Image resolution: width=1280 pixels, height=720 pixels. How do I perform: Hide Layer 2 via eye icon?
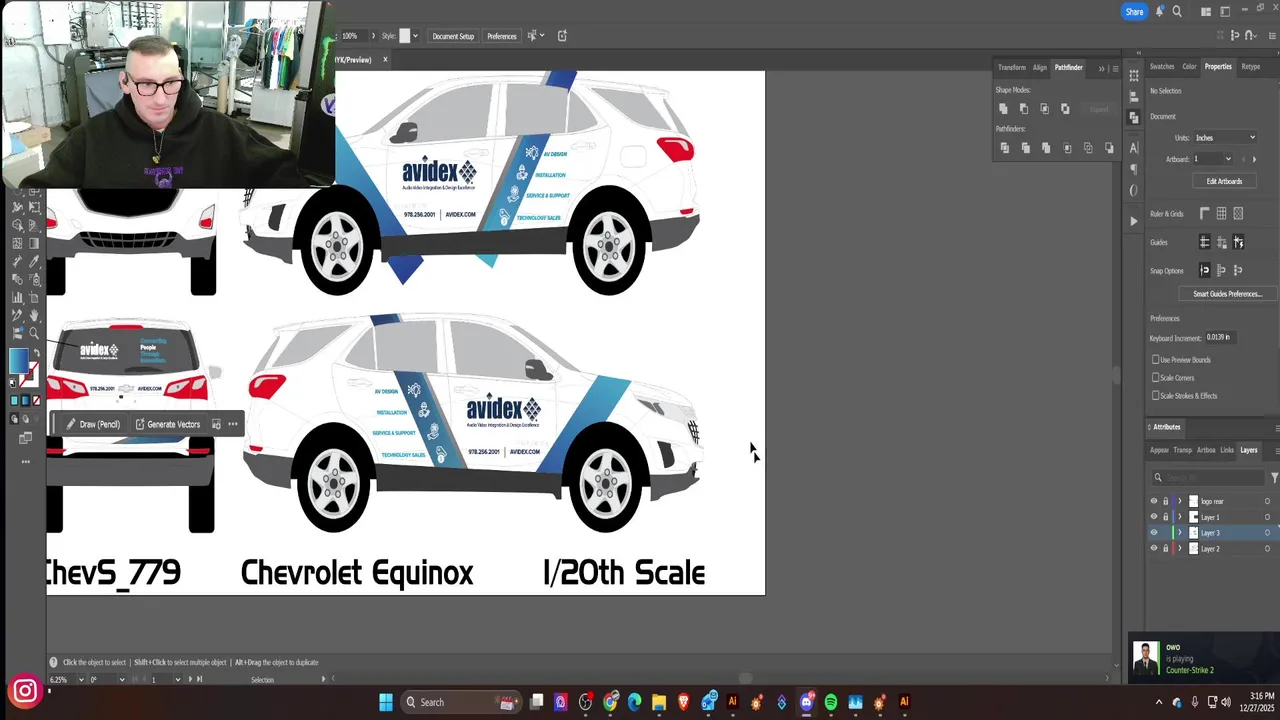pyautogui.click(x=1154, y=548)
